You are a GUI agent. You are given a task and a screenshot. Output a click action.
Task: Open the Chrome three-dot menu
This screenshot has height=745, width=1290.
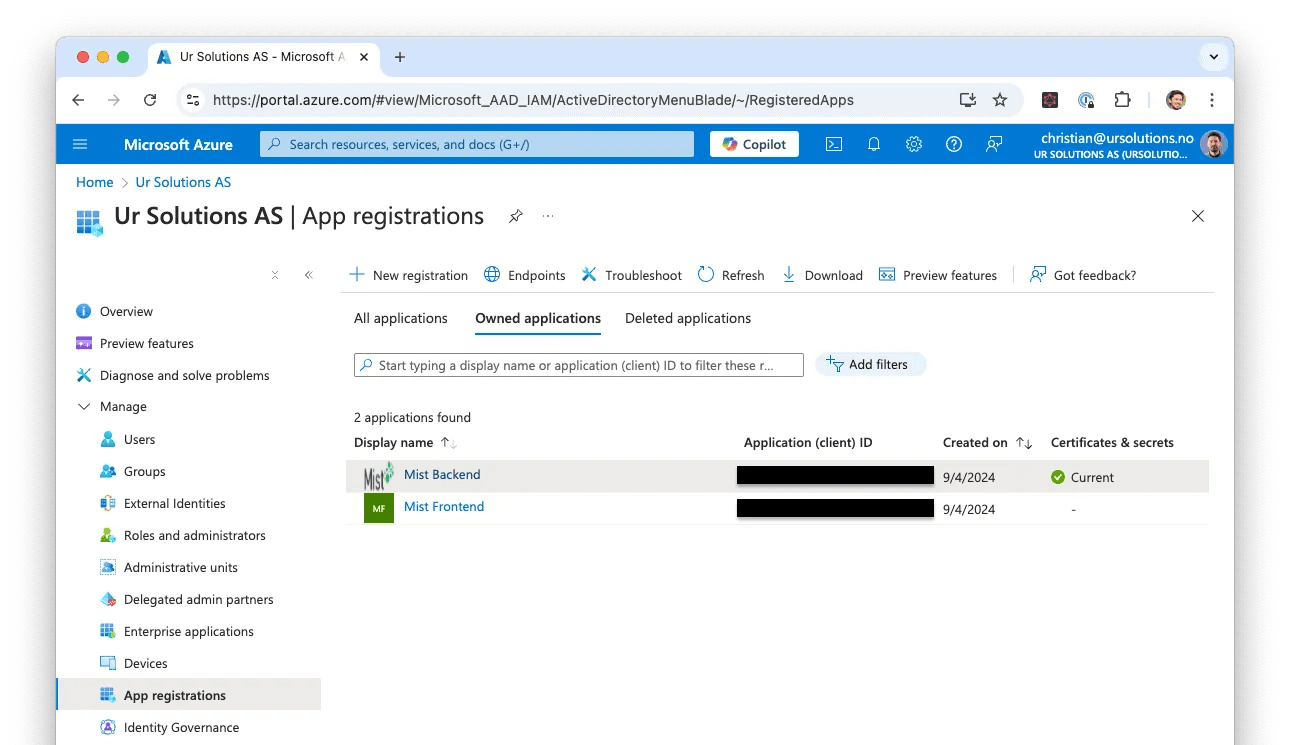click(1212, 100)
